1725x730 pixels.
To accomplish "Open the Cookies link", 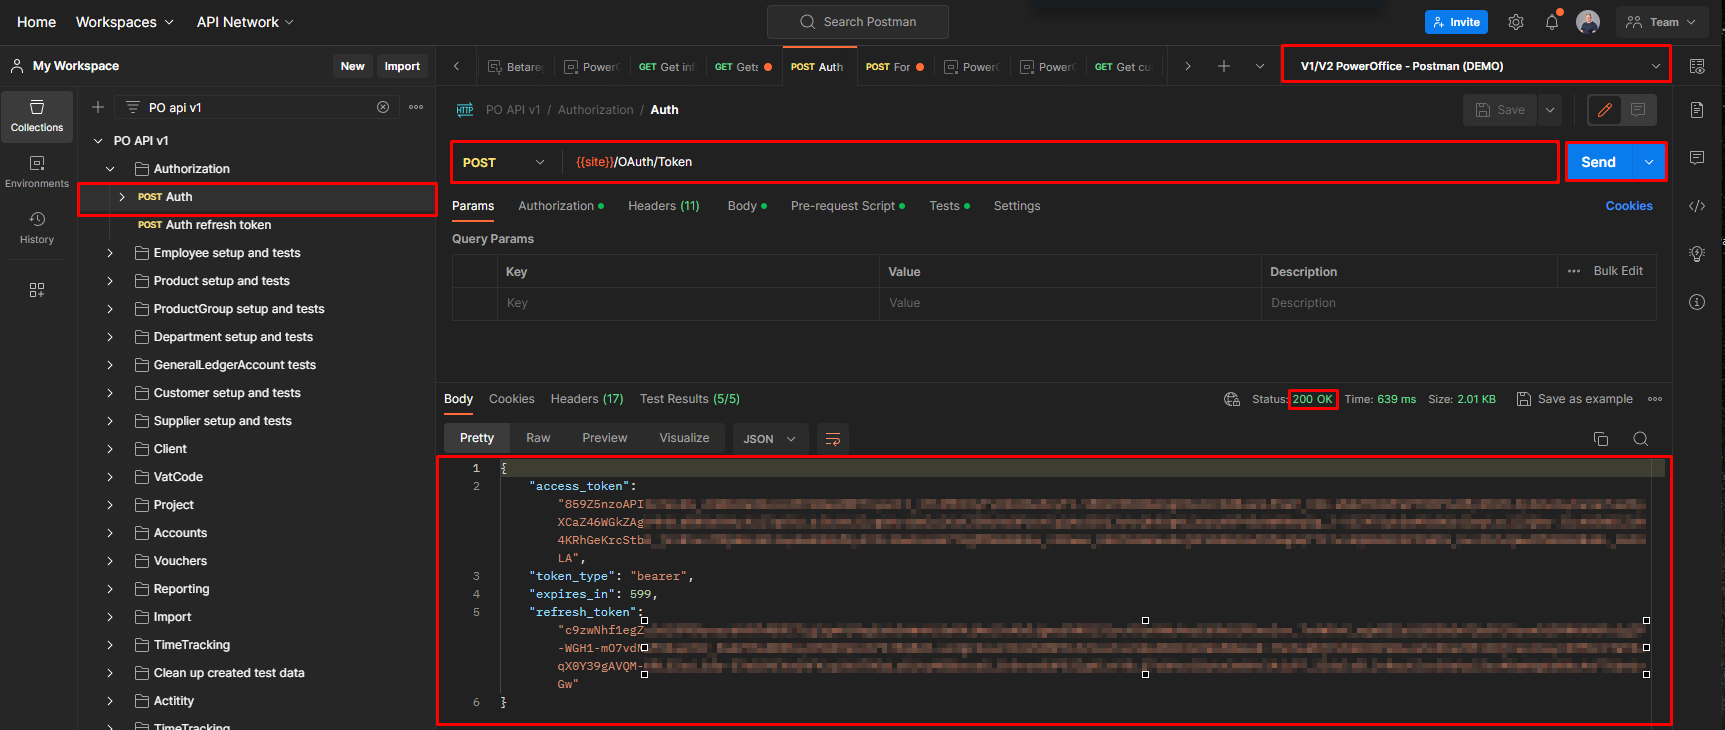I will (x=1628, y=206).
